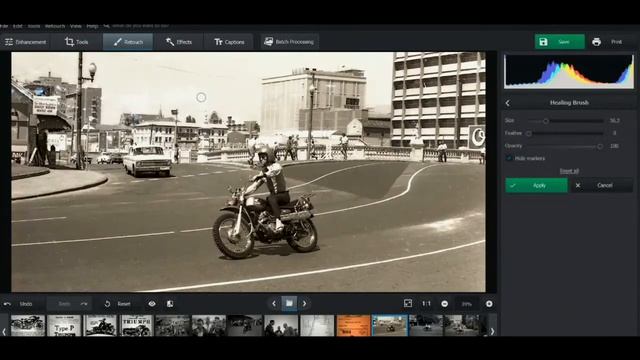640x360 pixels.
Task: Click the Opacity value field
Action: coord(615,146)
